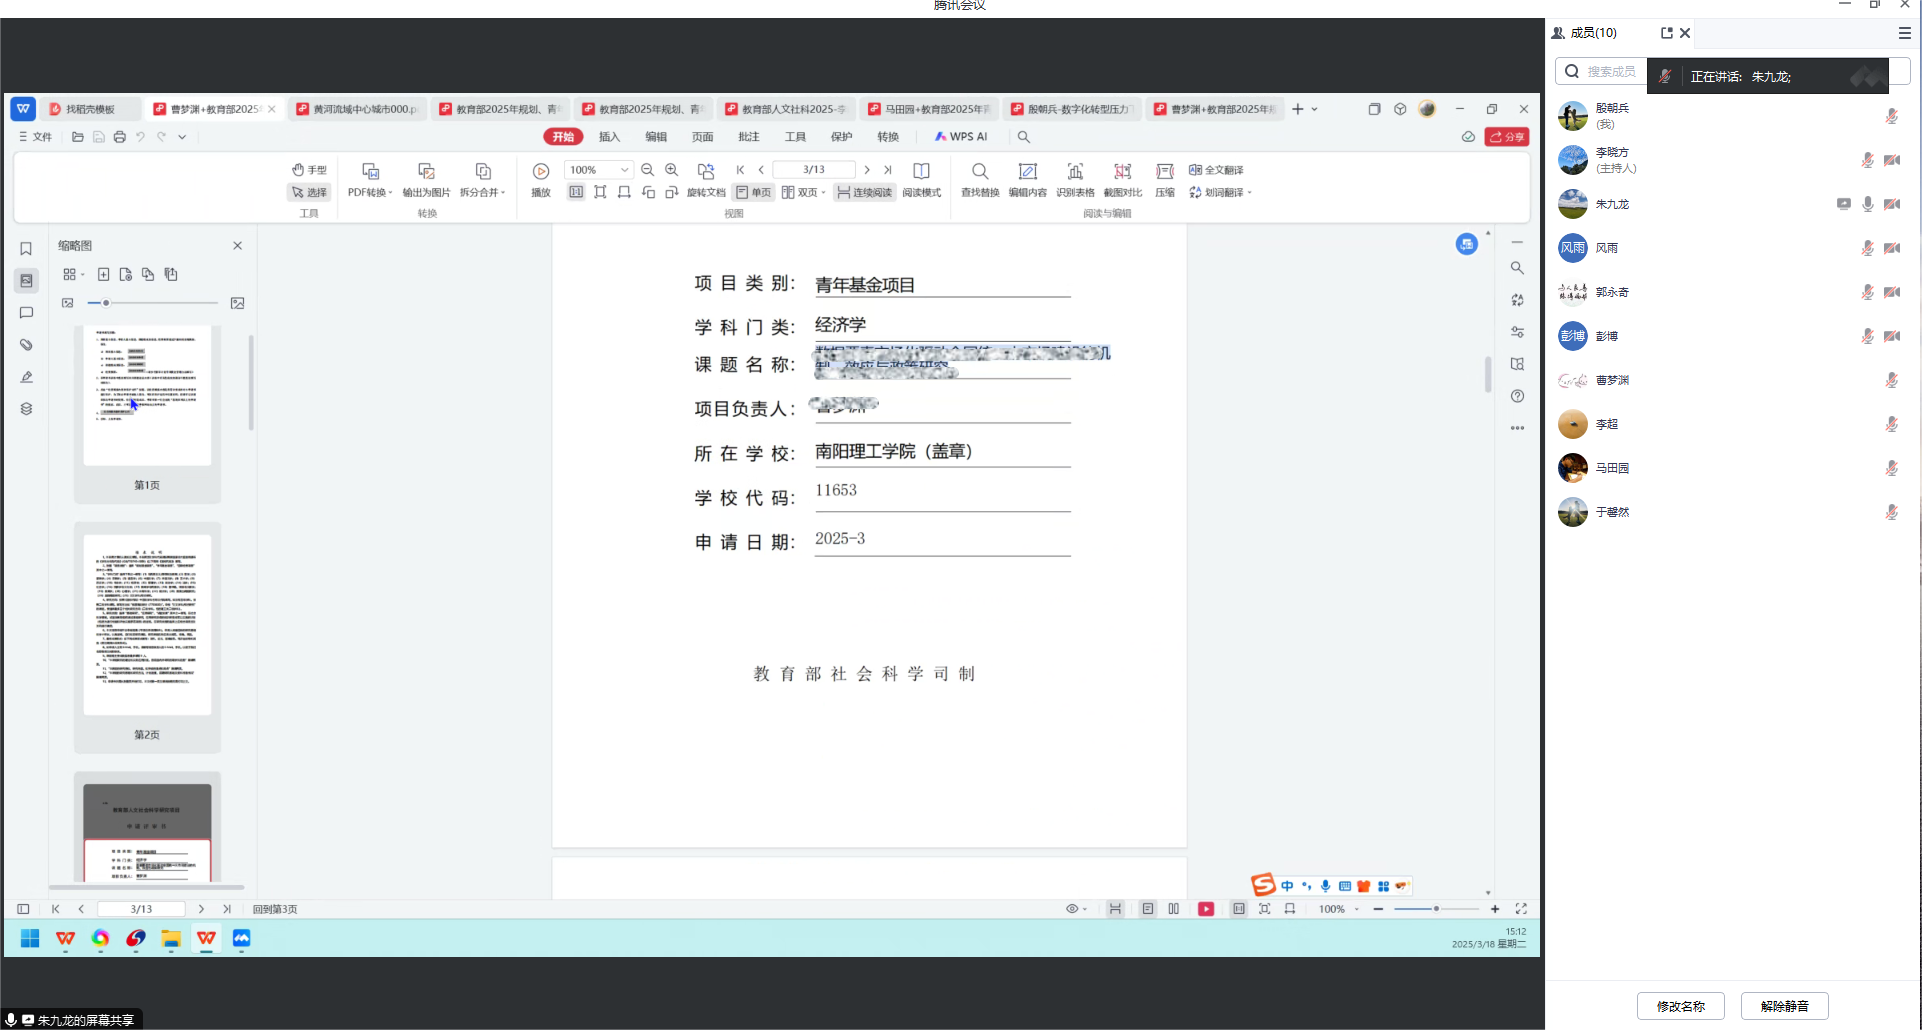Select the 手型 hand tool
This screenshot has width=1922, height=1030.
pos(309,170)
